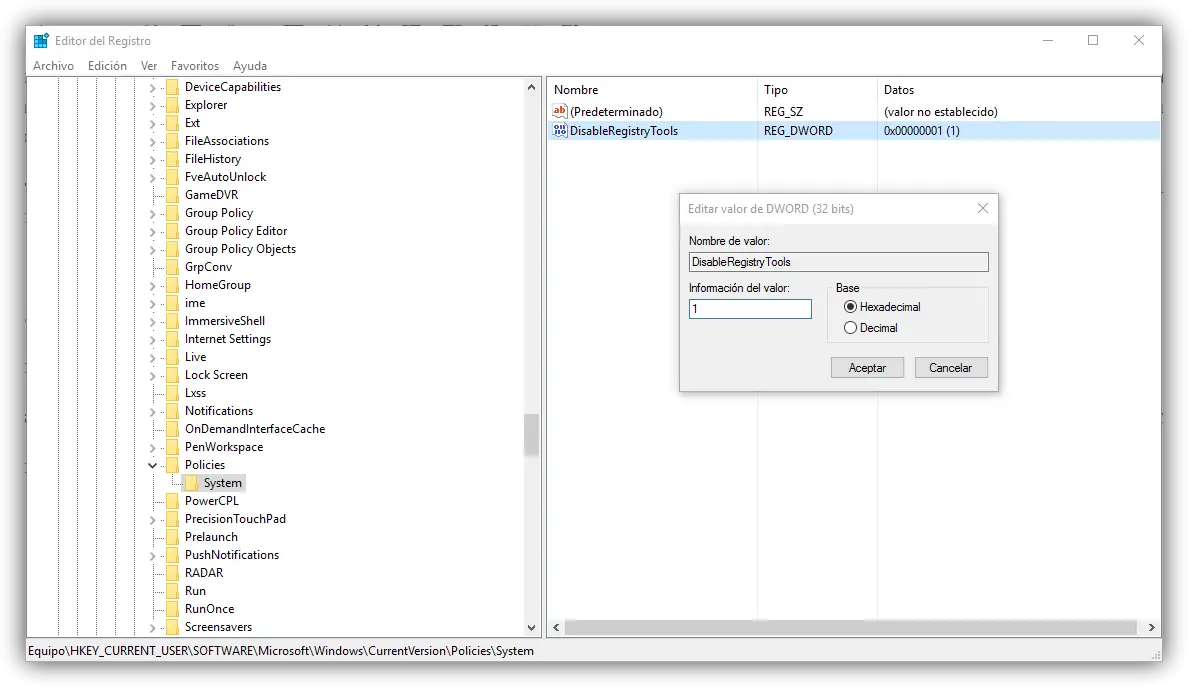This screenshot has height=687, width=1188.
Task: Click the Internet Settings folder icon
Action: (x=172, y=339)
